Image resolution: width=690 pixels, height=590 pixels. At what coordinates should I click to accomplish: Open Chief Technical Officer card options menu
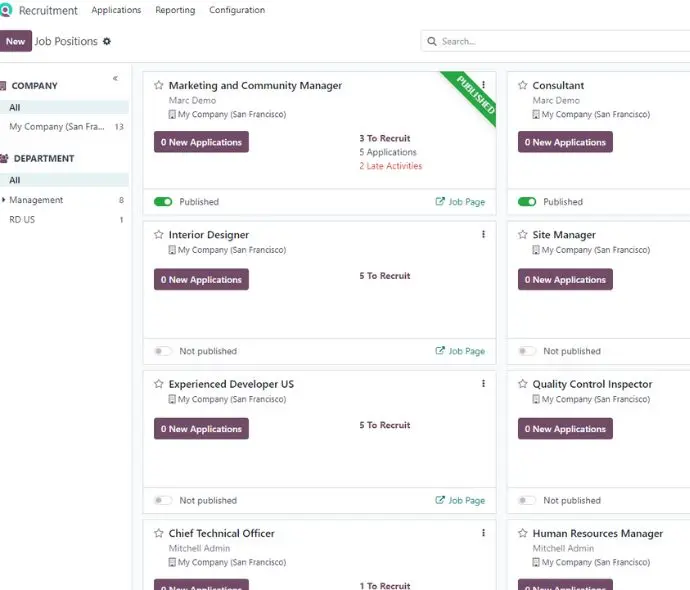(483, 533)
